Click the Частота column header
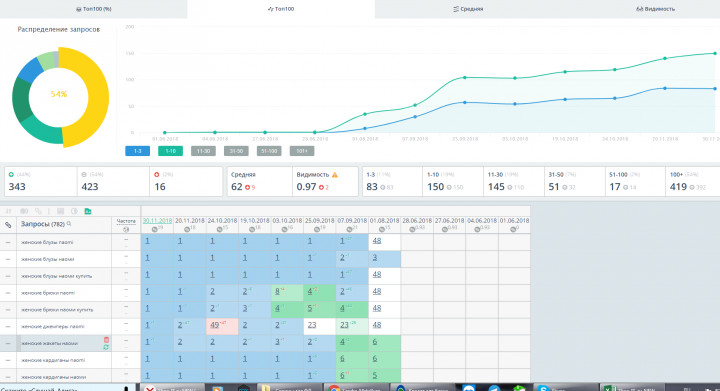Viewport: 720px width, 391px height. click(x=126, y=221)
